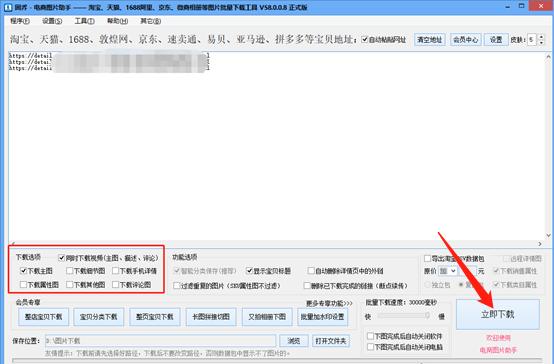Click the 打开文件夹 button

331,341
